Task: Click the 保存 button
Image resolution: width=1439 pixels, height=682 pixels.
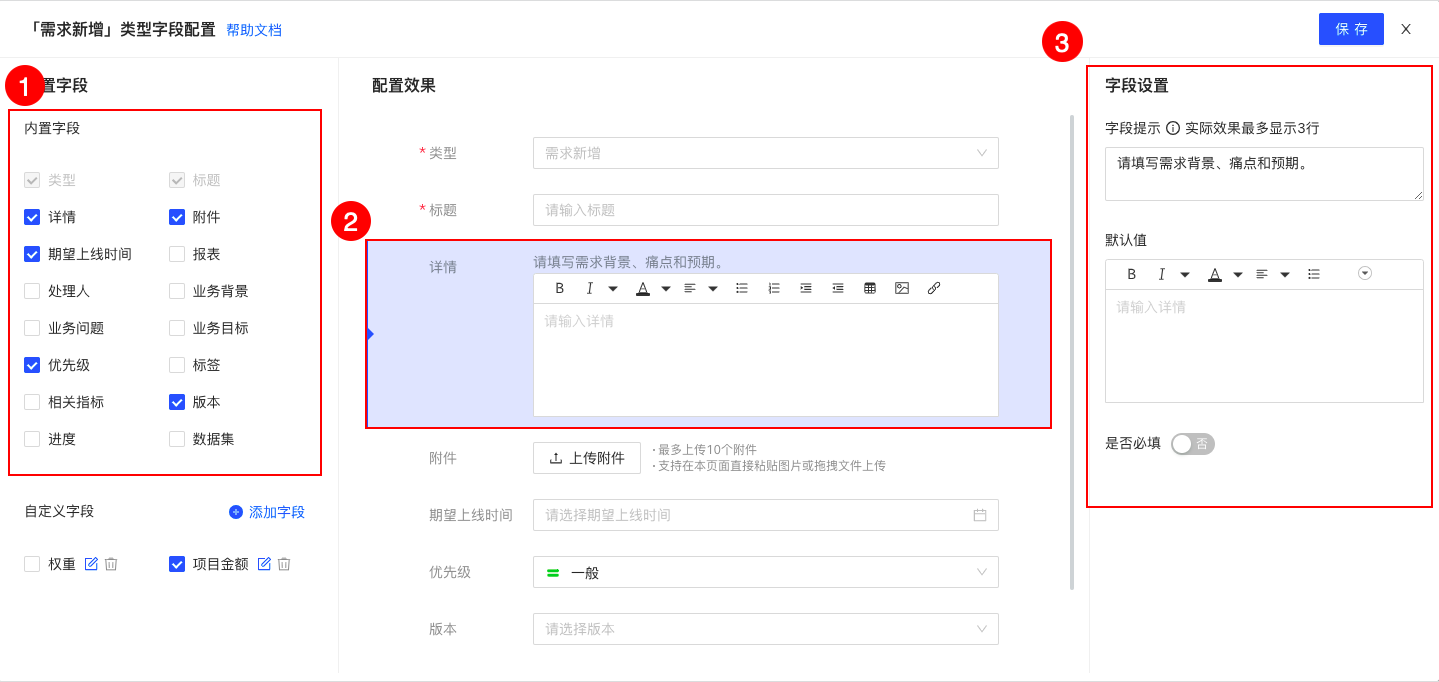Action: click(x=1351, y=29)
